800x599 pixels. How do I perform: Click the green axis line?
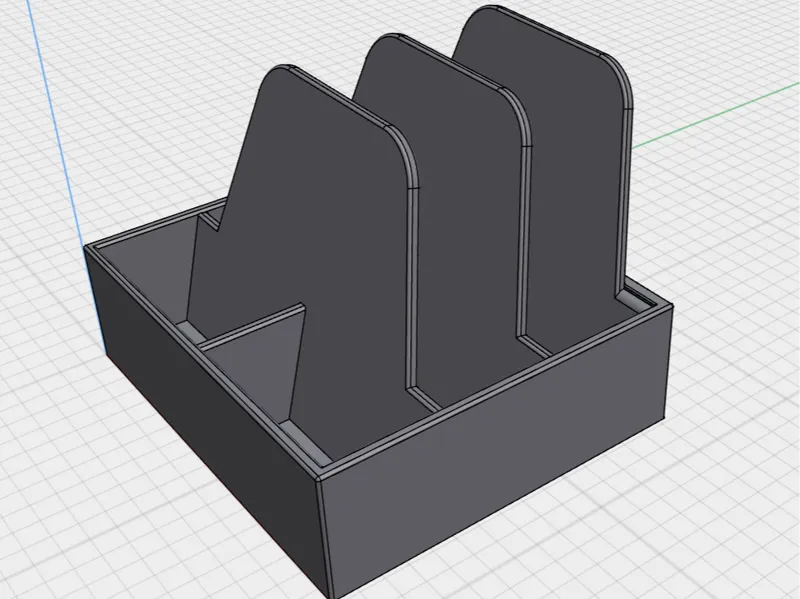pyautogui.click(x=714, y=116)
